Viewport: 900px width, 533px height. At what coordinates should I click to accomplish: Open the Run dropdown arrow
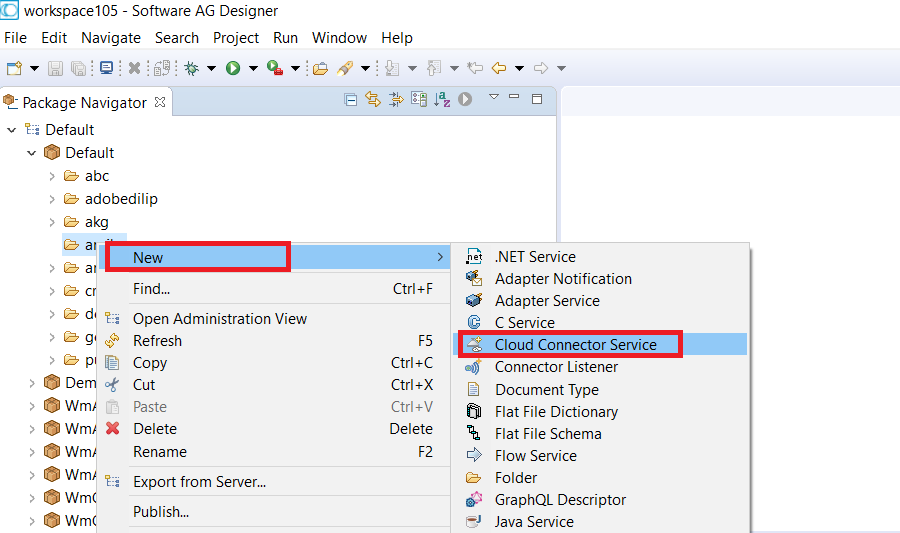tap(253, 68)
